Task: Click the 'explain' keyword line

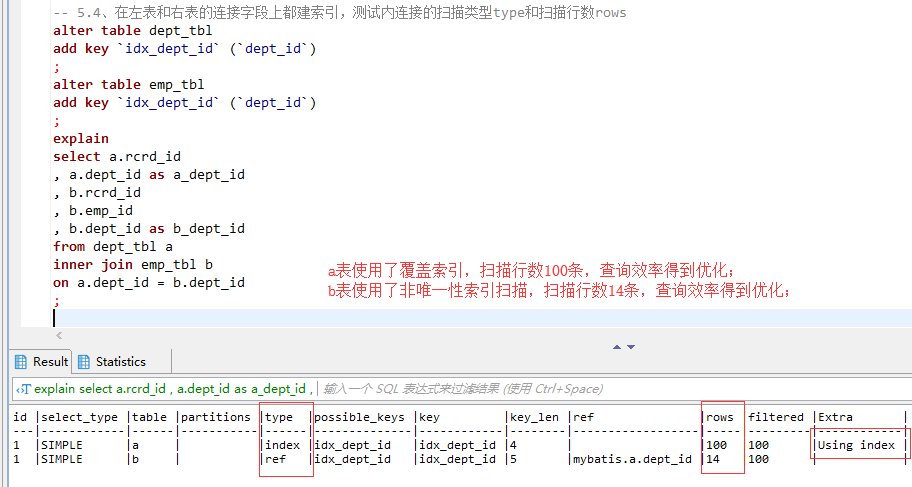Action: point(81,138)
